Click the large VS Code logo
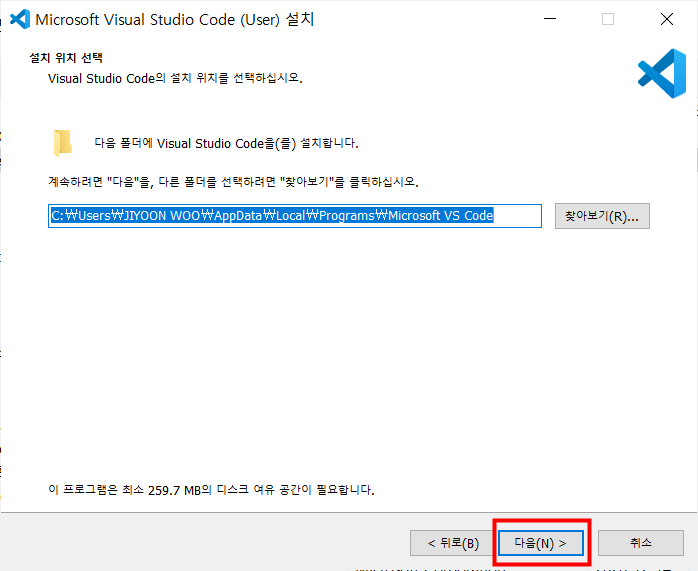The image size is (698, 571). [662, 74]
